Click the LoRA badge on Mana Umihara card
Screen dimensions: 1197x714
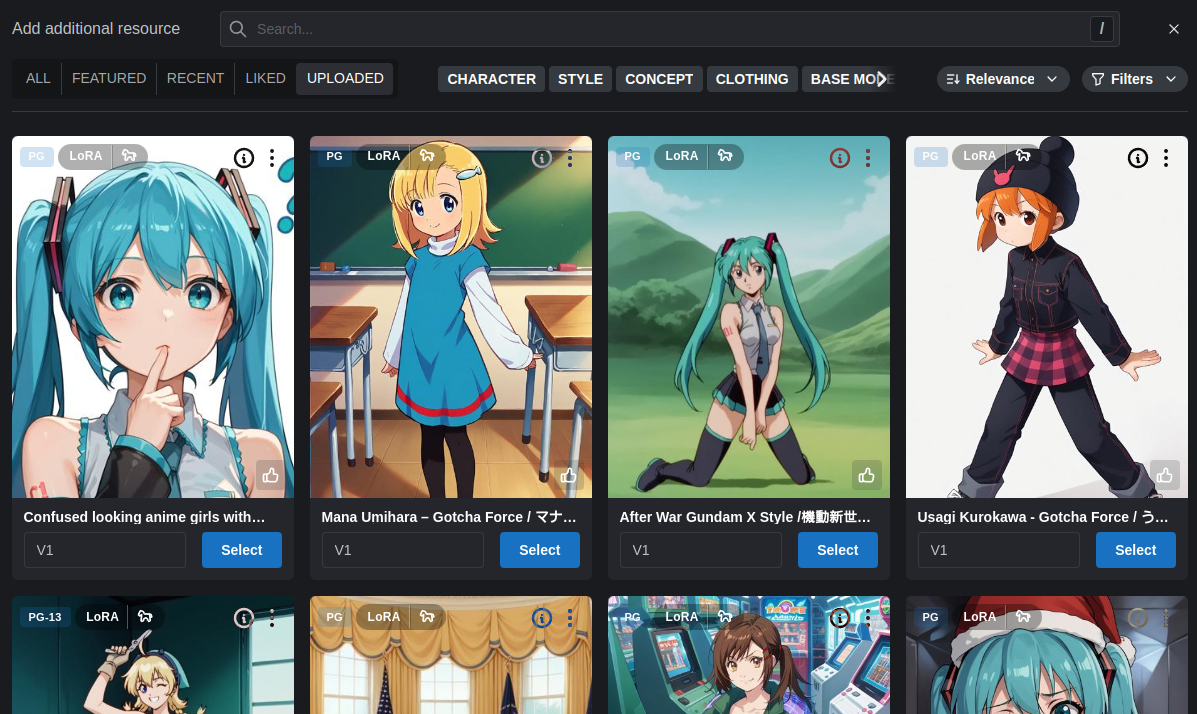[383, 156]
